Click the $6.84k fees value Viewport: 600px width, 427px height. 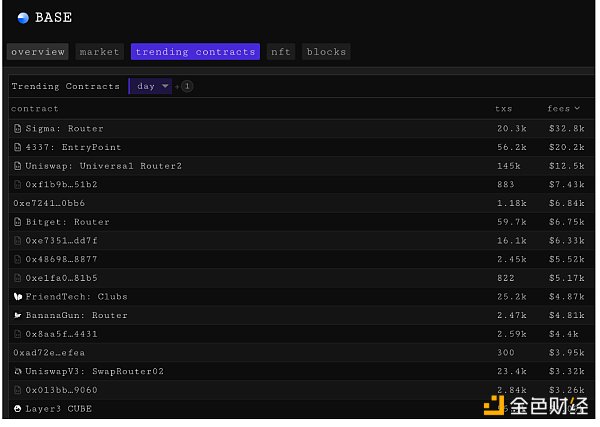click(x=567, y=203)
